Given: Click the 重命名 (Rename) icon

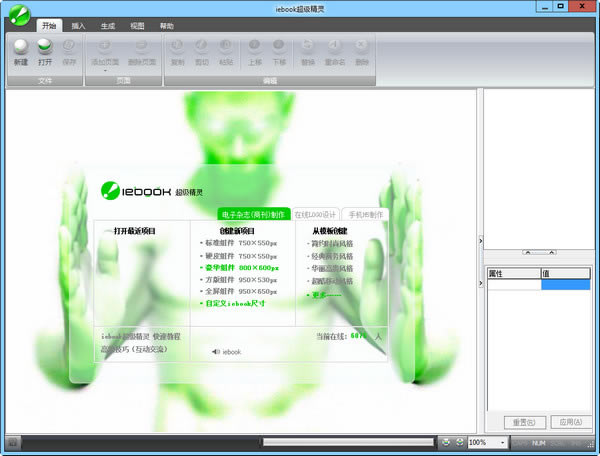Looking at the screenshot, I should point(335,45).
